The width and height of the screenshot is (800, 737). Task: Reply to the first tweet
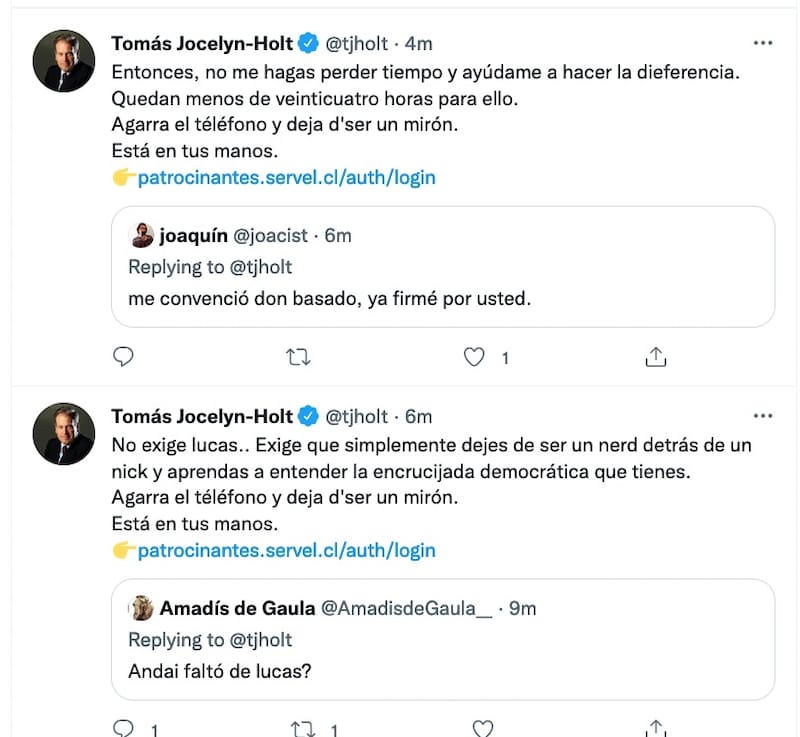pos(124,356)
